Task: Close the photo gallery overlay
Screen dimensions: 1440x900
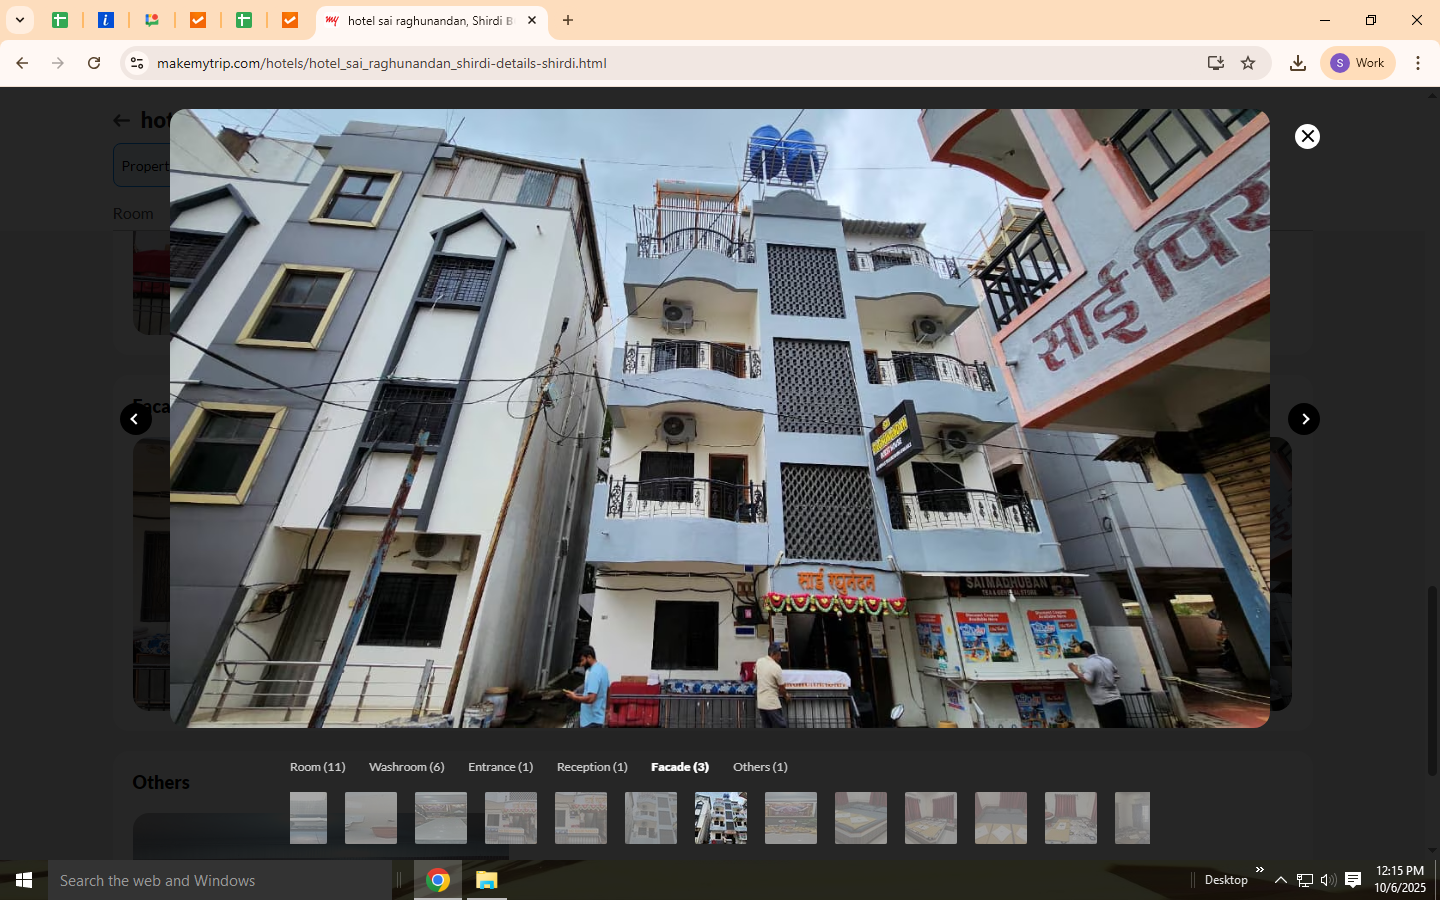Action: 1307,136
